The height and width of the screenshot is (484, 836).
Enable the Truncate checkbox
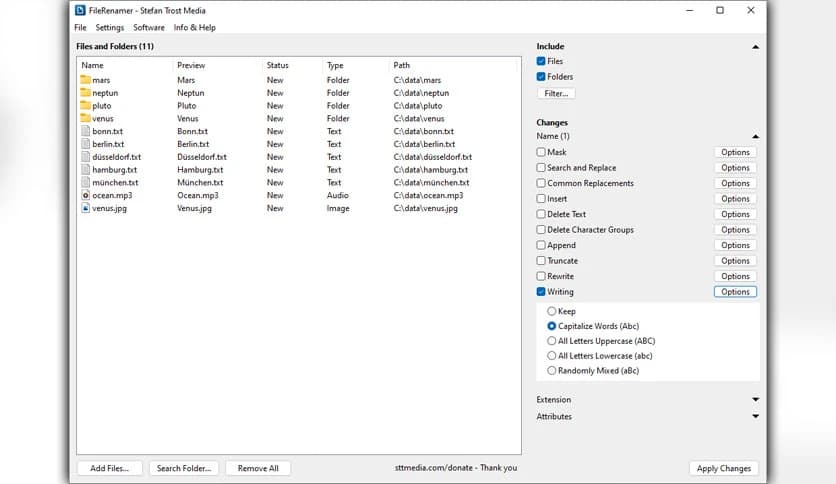pyautogui.click(x=541, y=261)
